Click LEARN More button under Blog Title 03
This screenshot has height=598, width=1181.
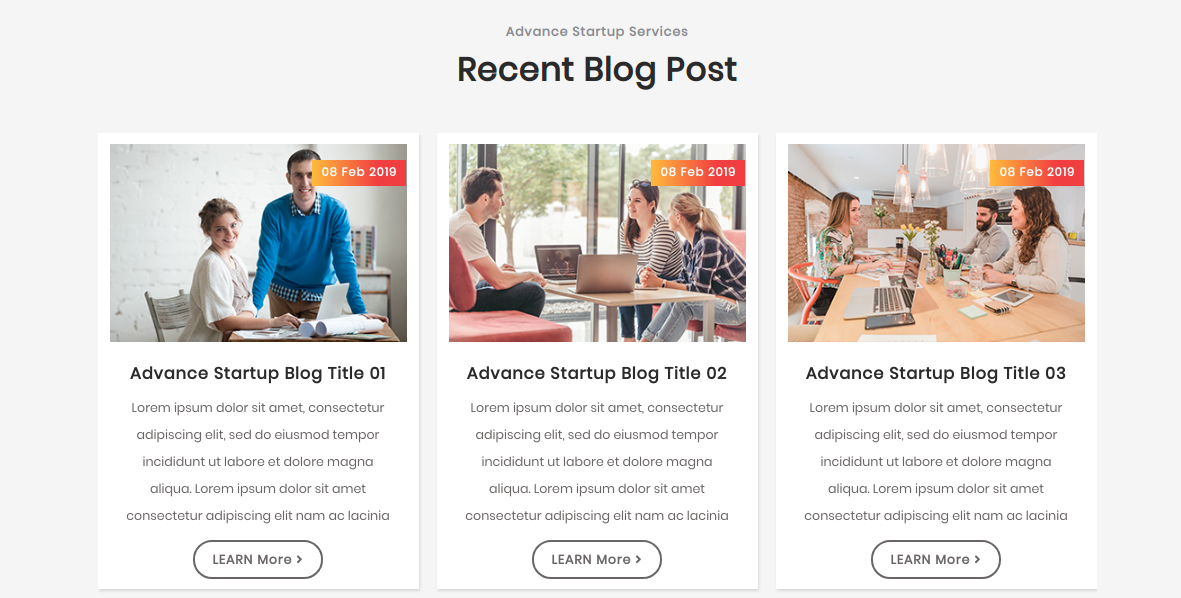[x=935, y=560]
